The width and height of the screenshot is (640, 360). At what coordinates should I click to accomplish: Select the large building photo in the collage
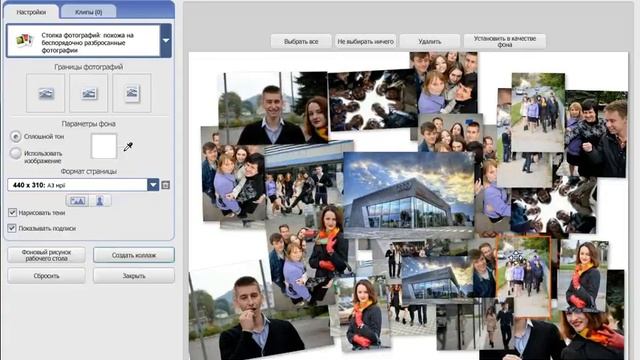point(409,195)
